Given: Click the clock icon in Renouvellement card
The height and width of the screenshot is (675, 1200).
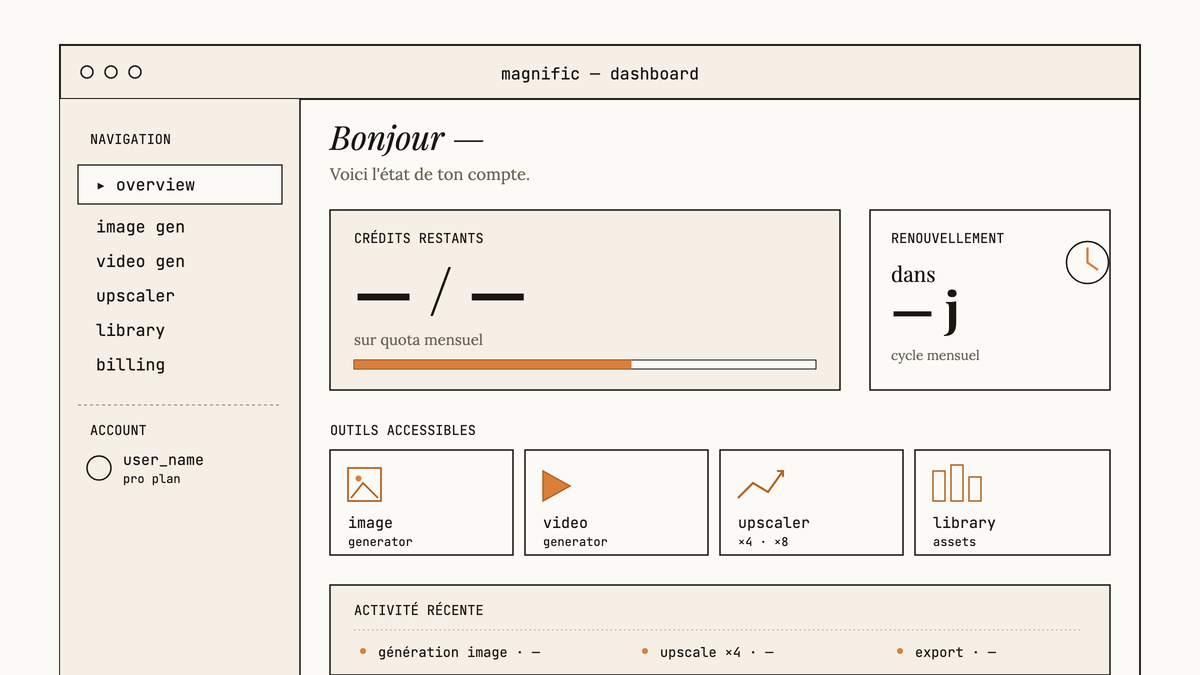Looking at the screenshot, I should 1087,262.
